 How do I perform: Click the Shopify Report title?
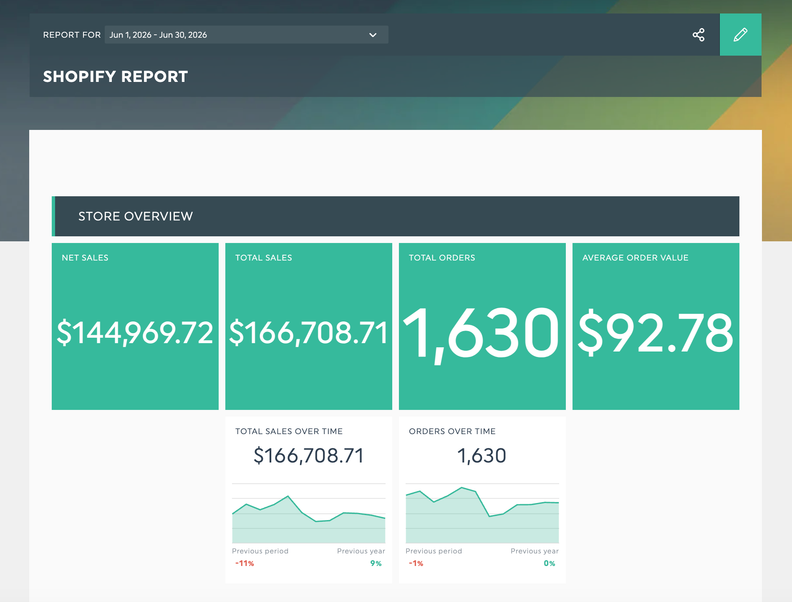[115, 77]
